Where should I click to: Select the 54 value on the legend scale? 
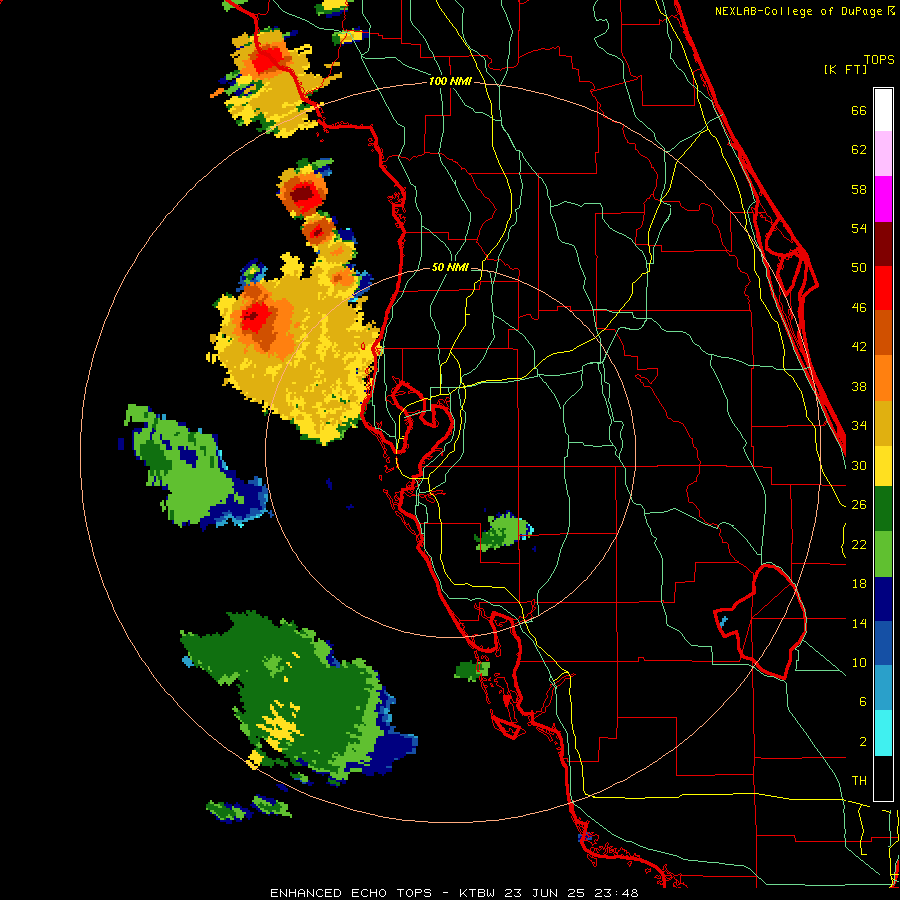859,229
